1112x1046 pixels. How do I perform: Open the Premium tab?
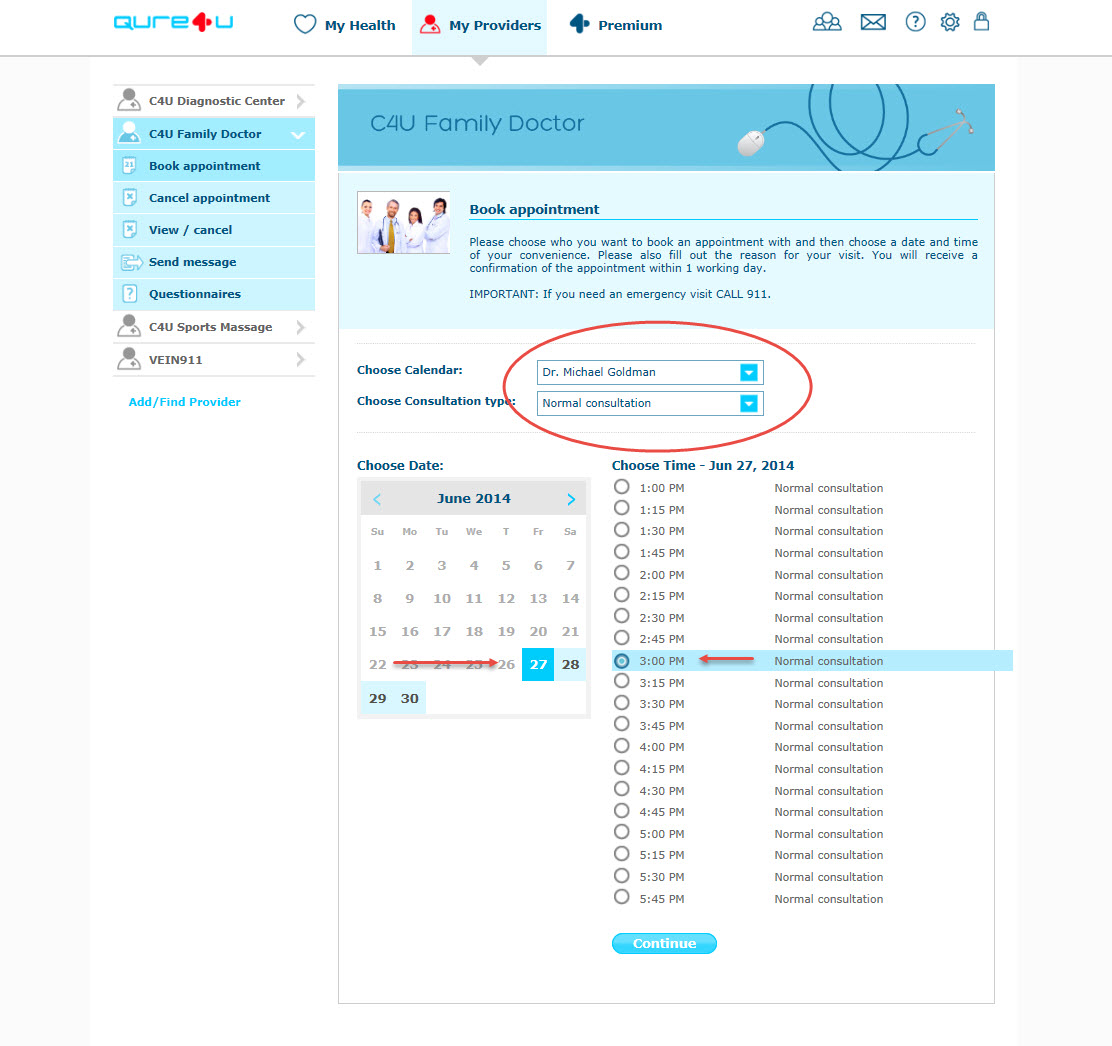[x=616, y=25]
